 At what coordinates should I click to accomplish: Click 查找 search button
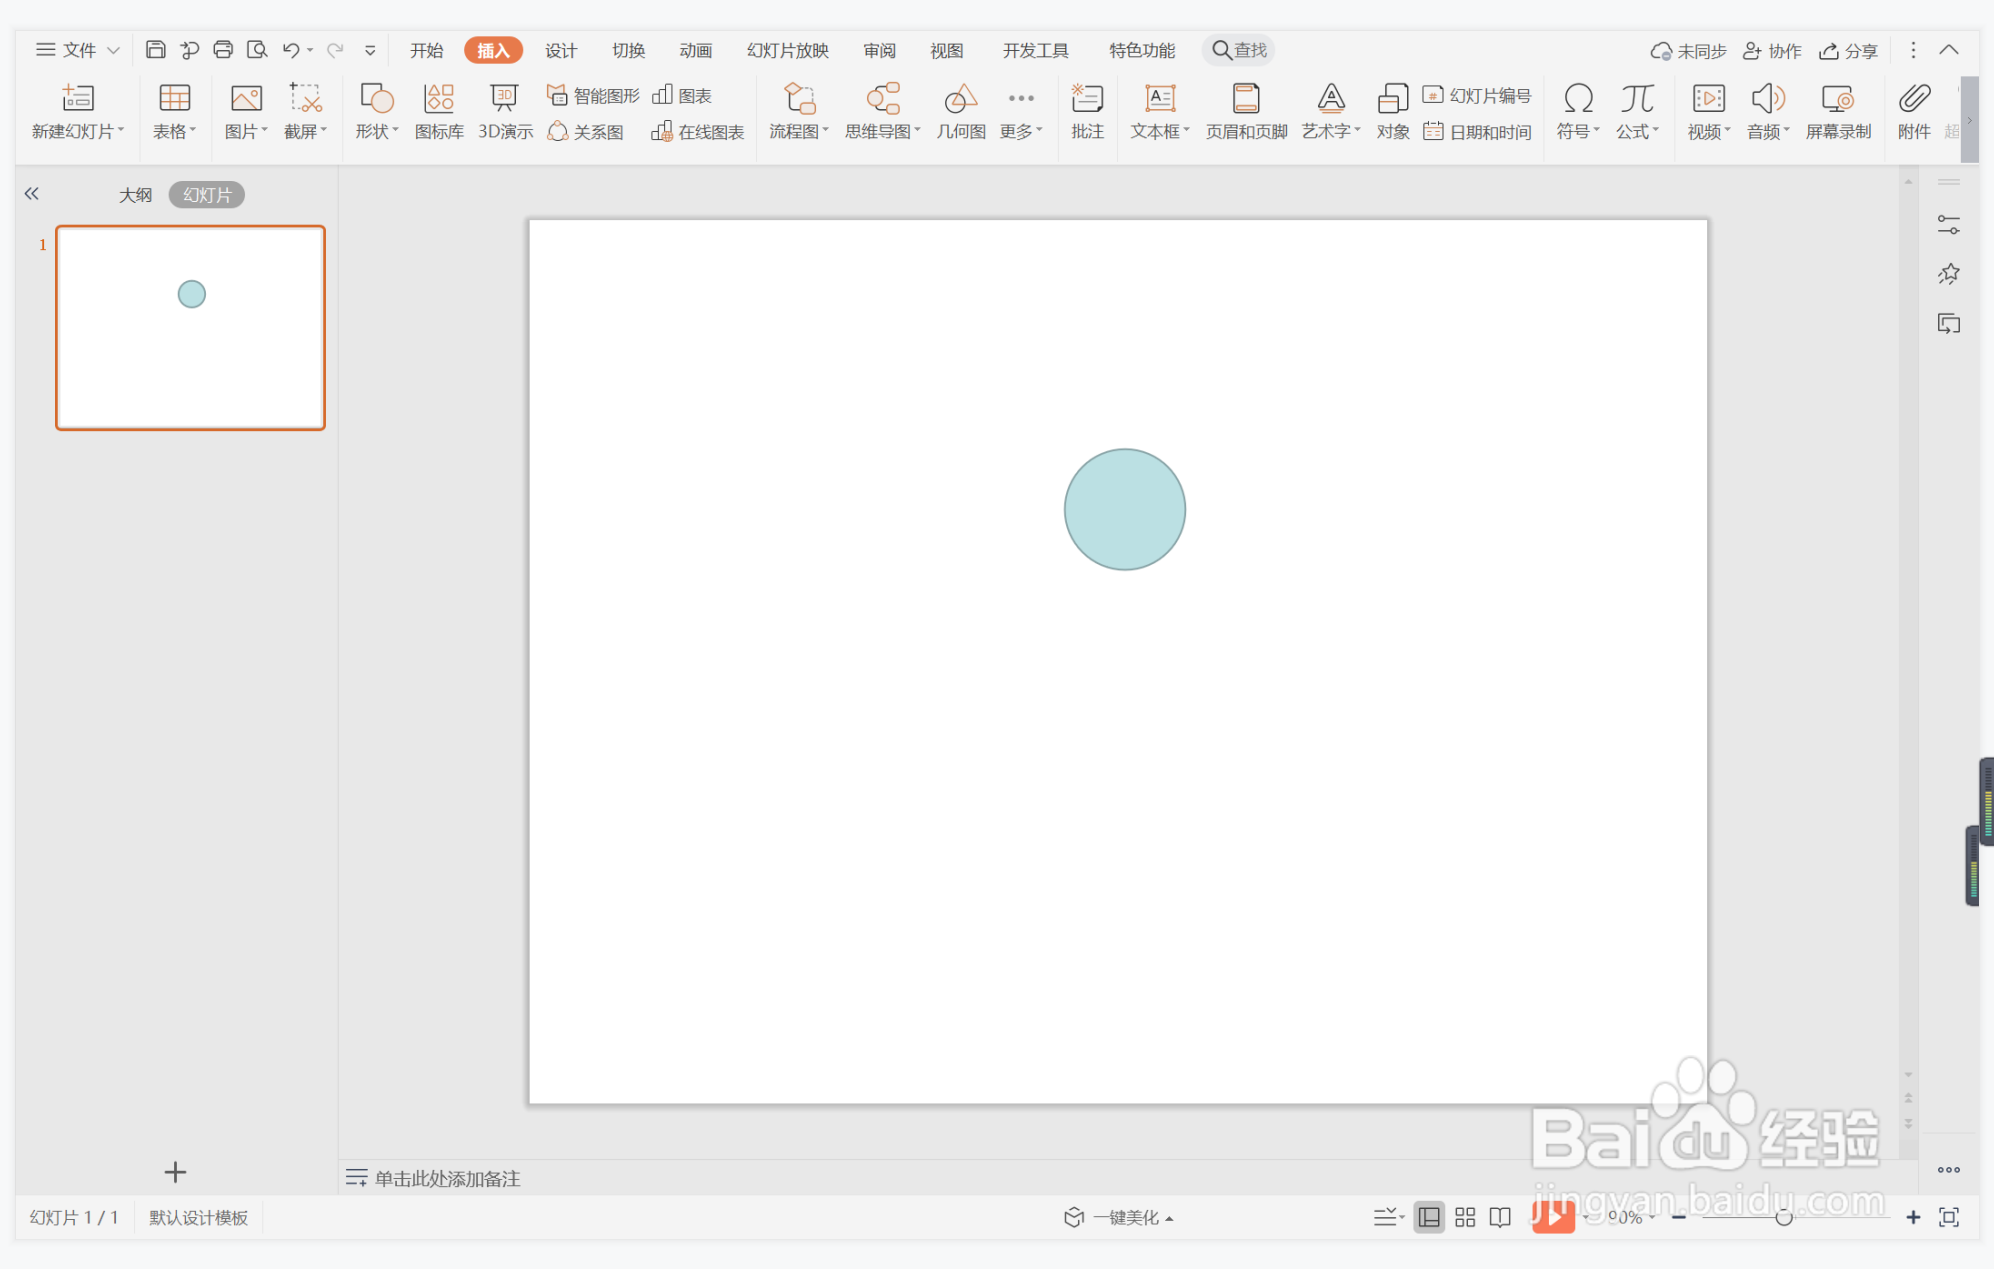click(x=1239, y=50)
